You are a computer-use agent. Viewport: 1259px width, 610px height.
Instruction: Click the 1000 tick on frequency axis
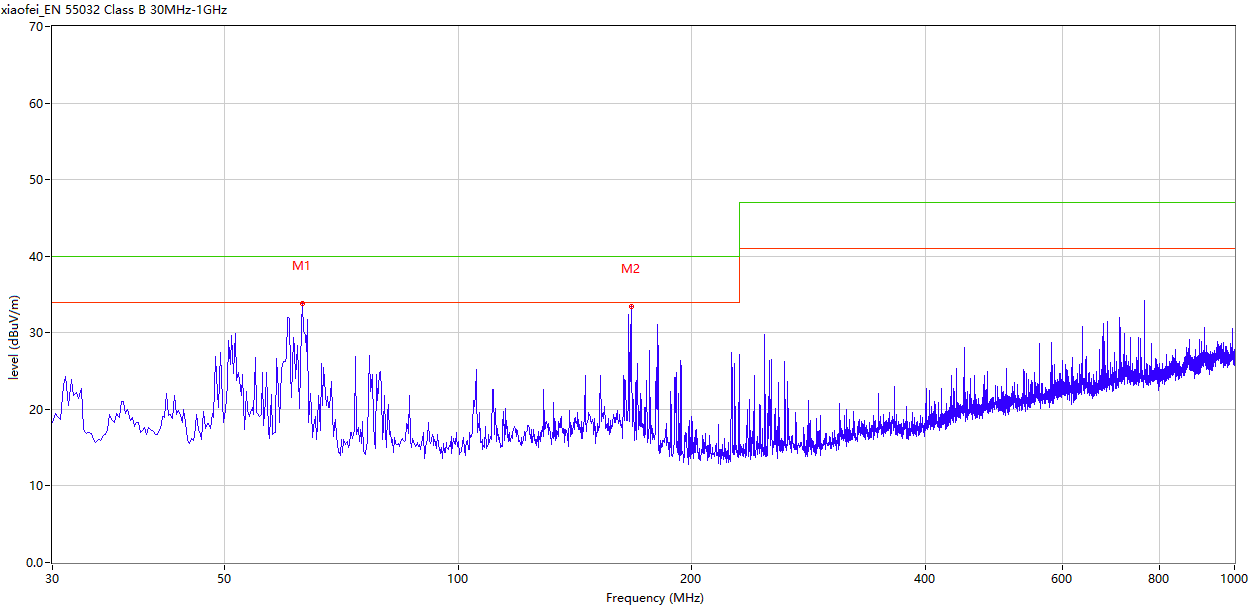point(1233,578)
